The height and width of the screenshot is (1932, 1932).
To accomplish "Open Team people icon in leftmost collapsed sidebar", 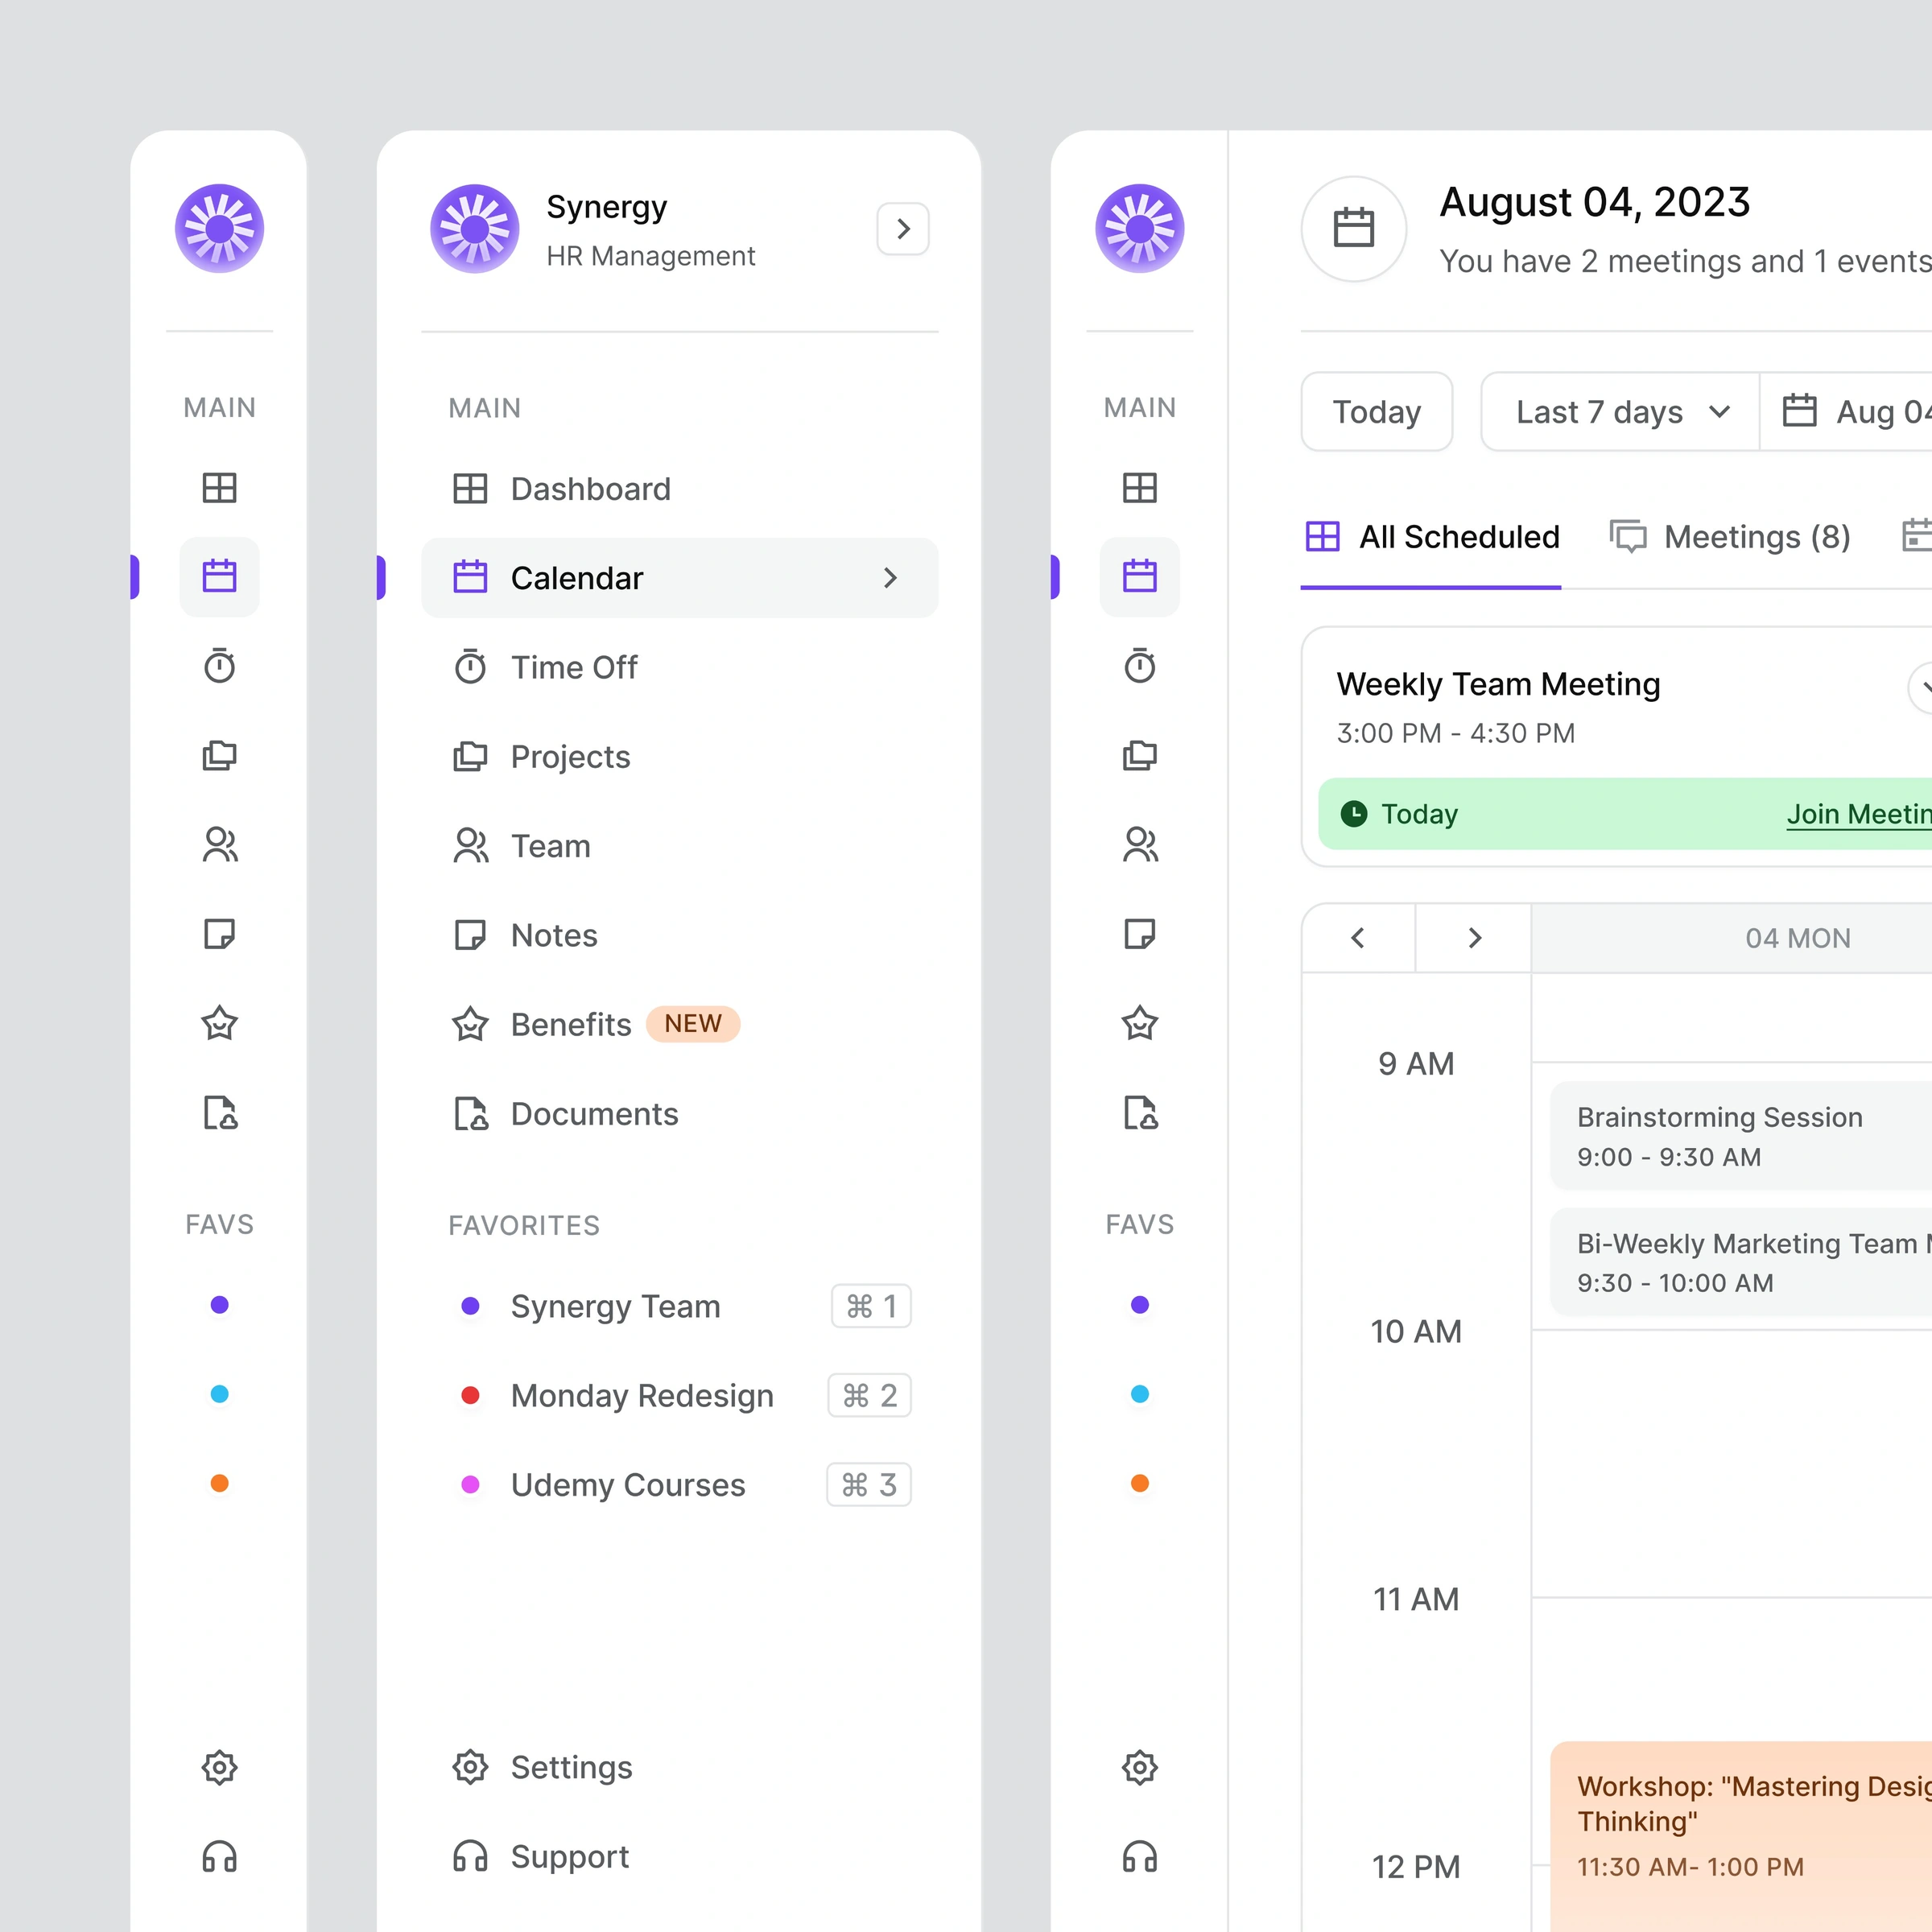I will click(x=219, y=845).
